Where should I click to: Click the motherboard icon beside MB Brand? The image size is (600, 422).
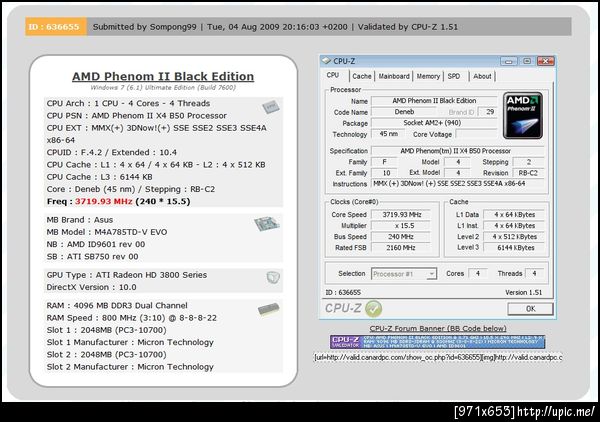click(x=267, y=223)
